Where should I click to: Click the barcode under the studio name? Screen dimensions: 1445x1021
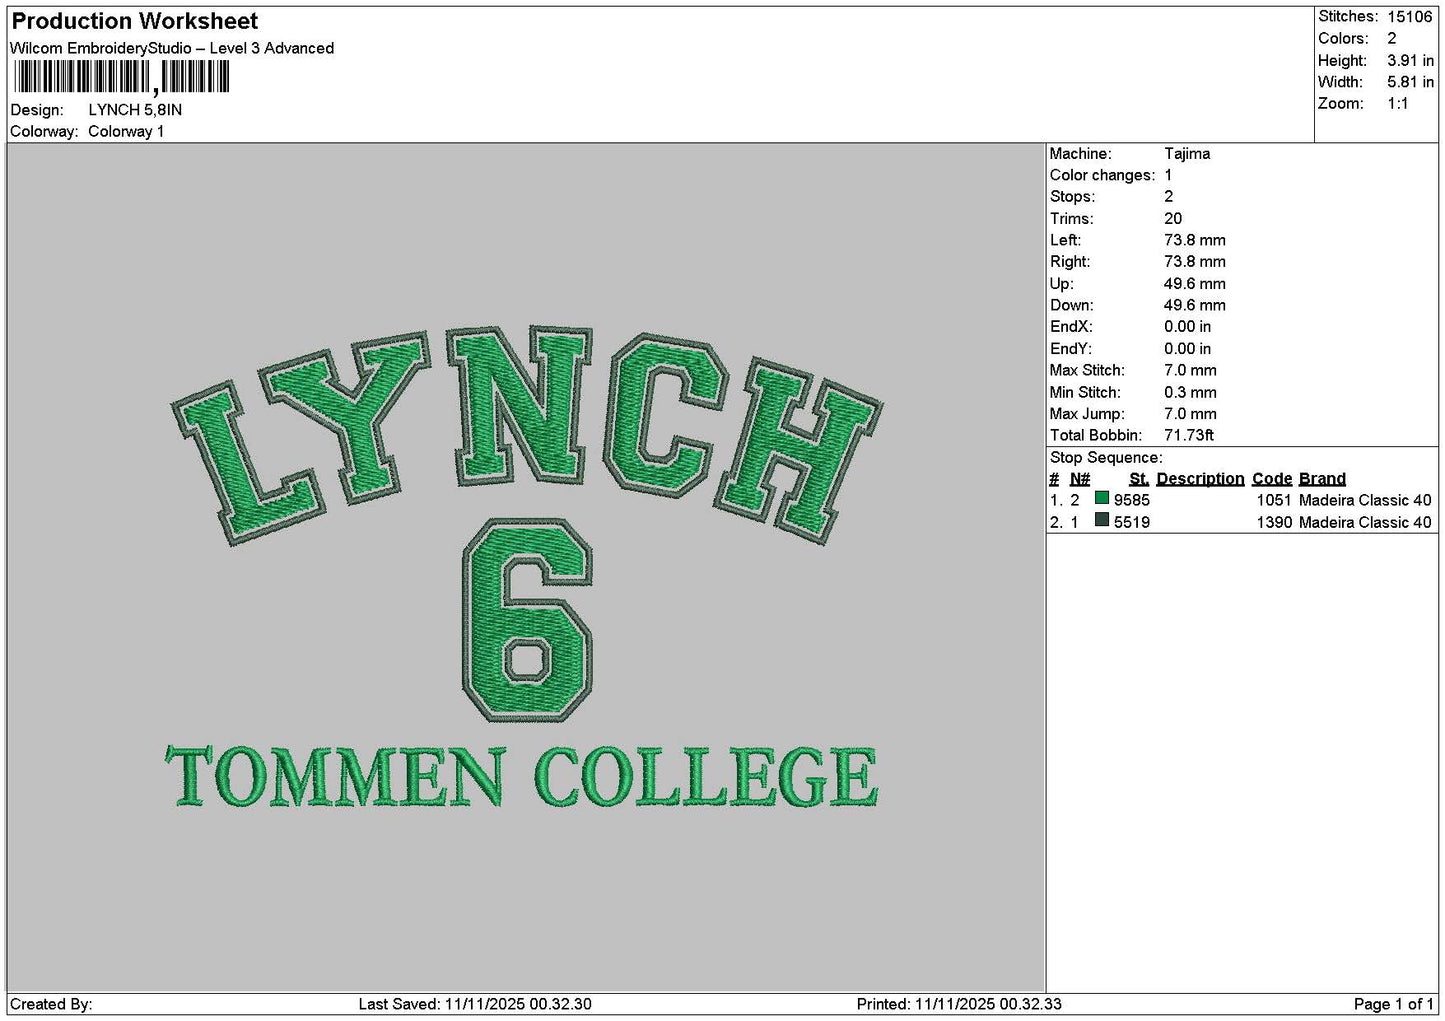point(121,77)
